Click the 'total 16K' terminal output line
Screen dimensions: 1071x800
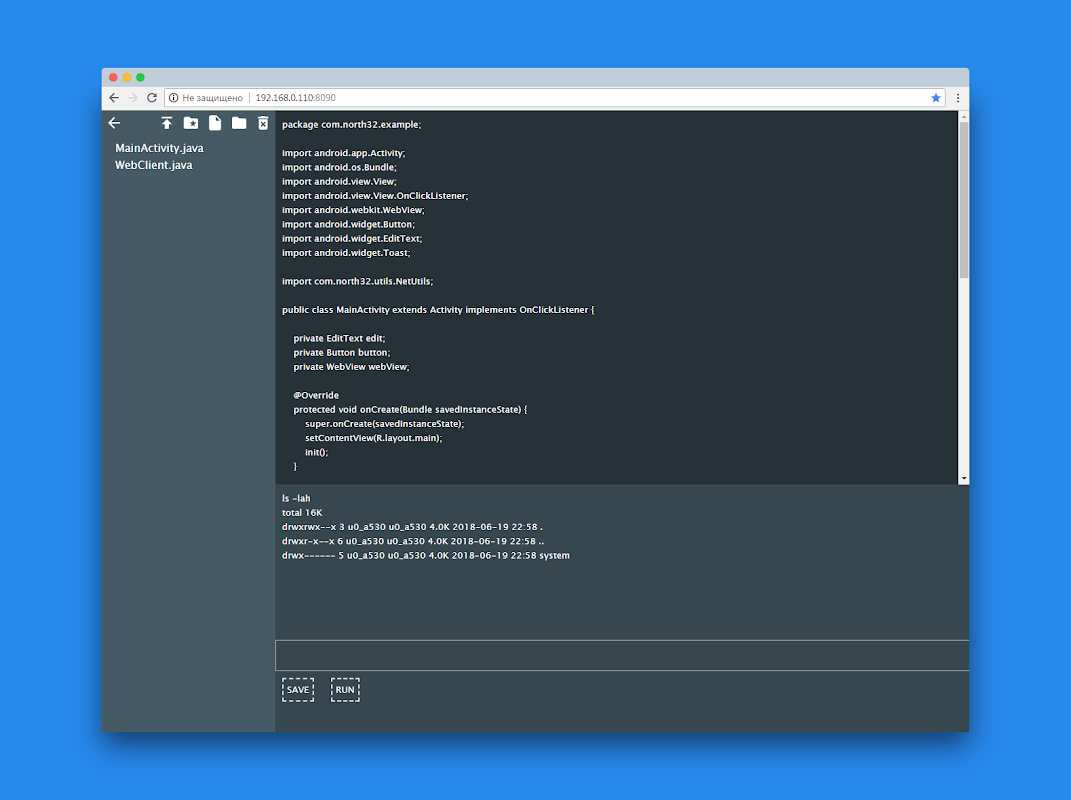click(302, 513)
